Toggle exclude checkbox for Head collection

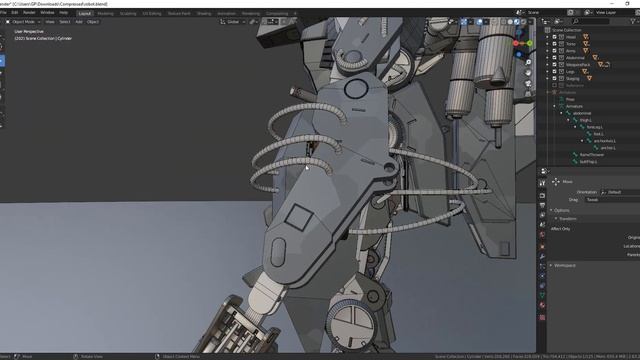coord(554,37)
